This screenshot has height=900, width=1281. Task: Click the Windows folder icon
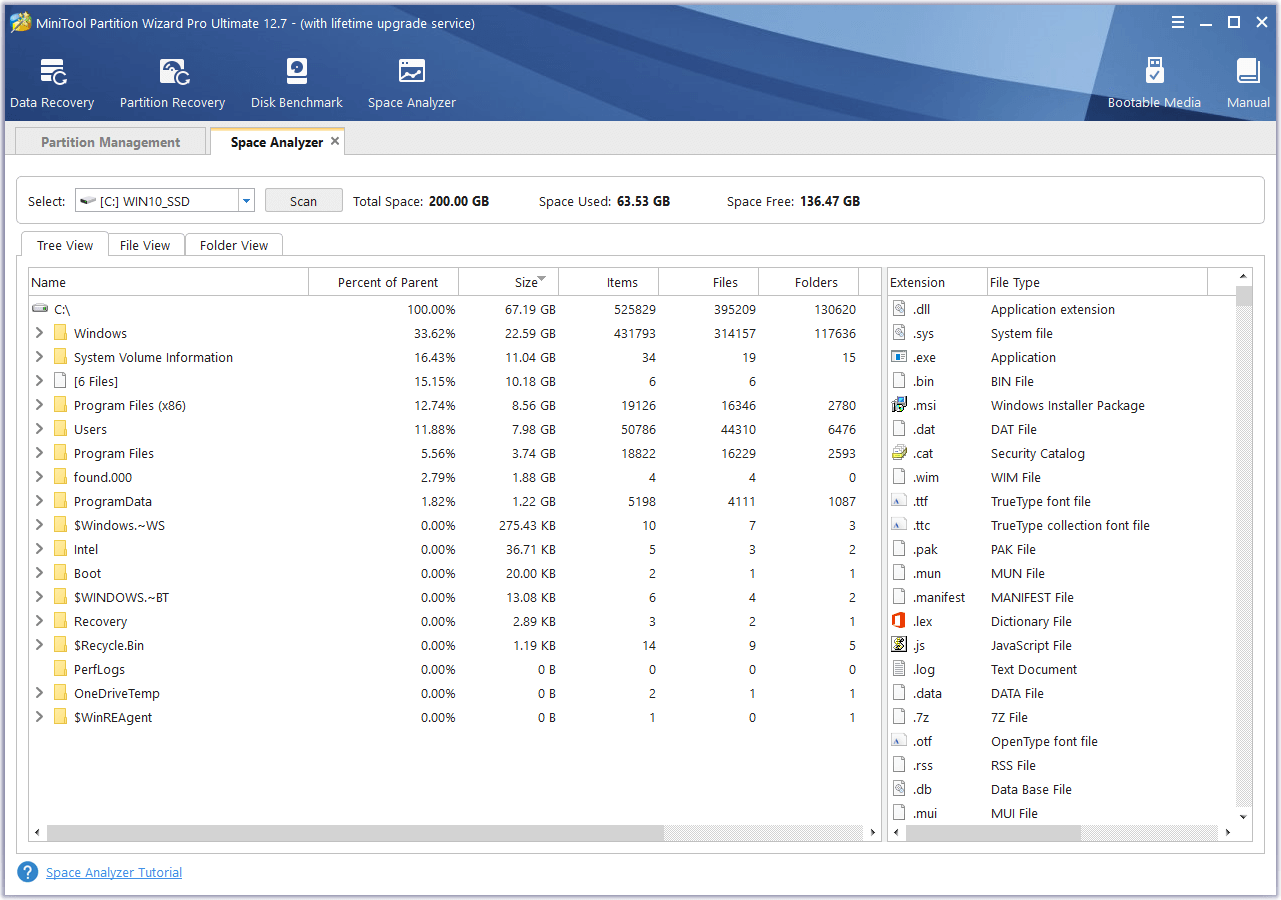tap(60, 333)
